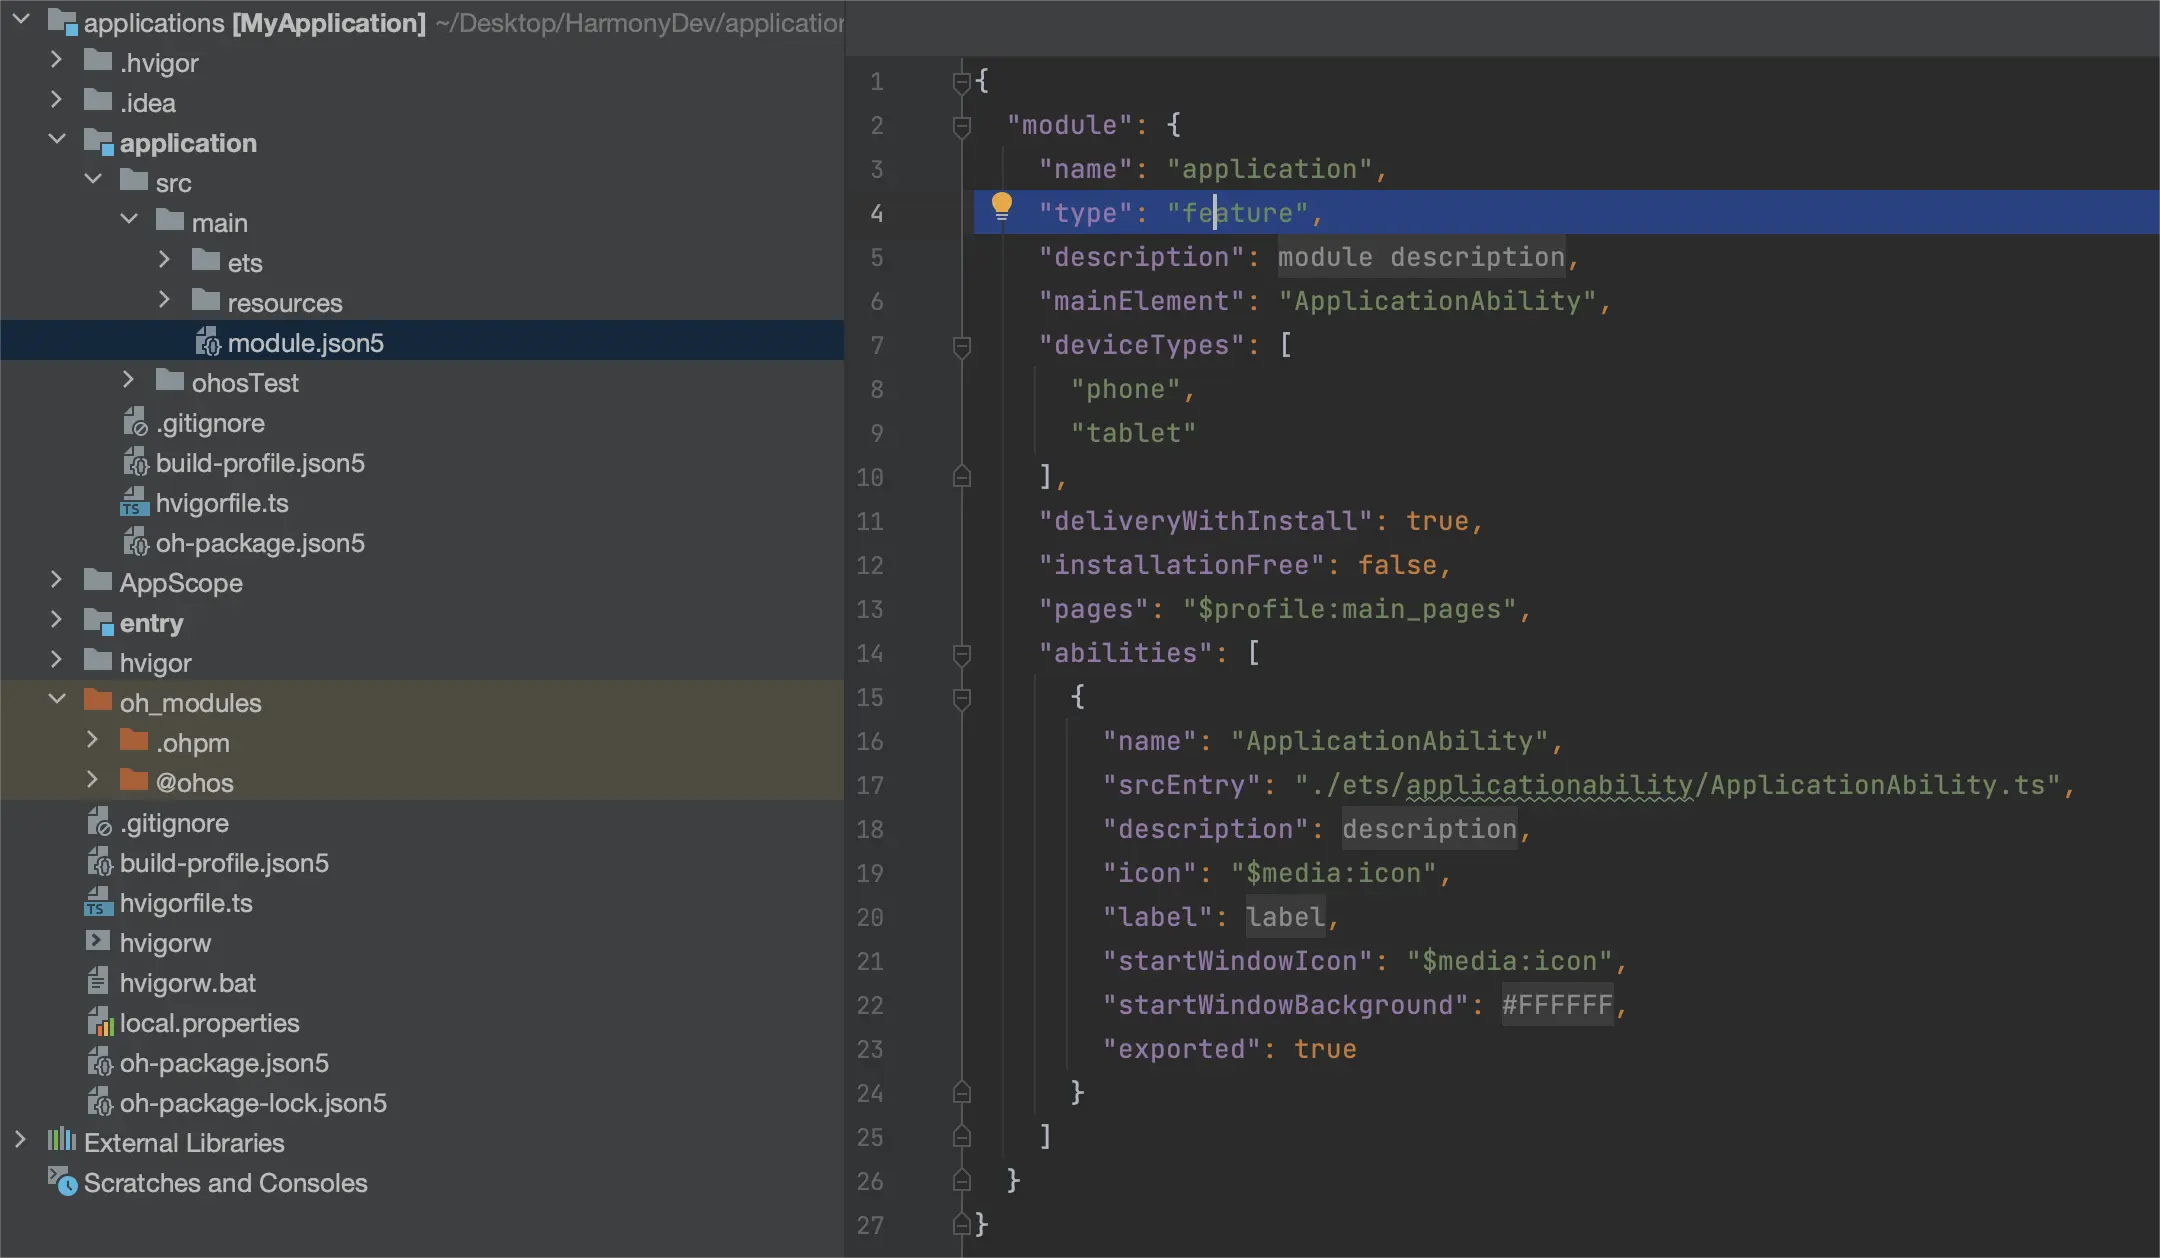Click the deliveryWithInstall true value
2160x1258 pixels.
pyautogui.click(x=1437, y=521)
